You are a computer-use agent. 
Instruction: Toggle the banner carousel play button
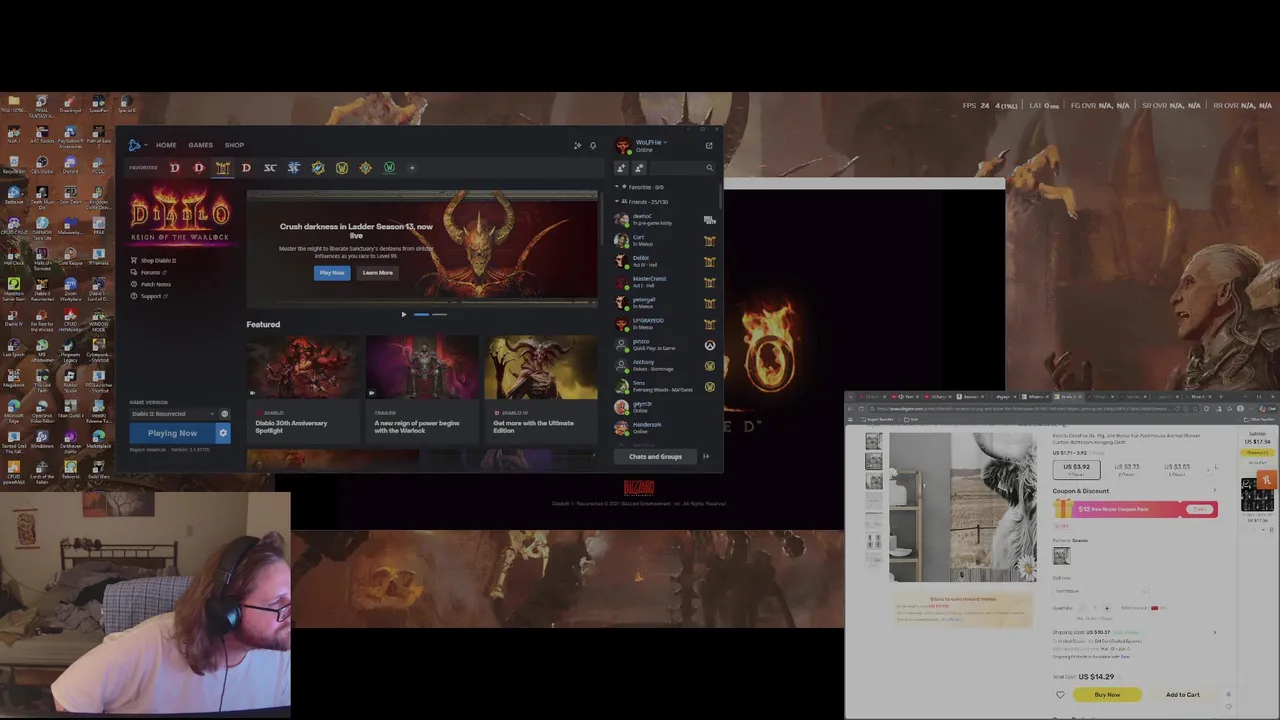404,315
